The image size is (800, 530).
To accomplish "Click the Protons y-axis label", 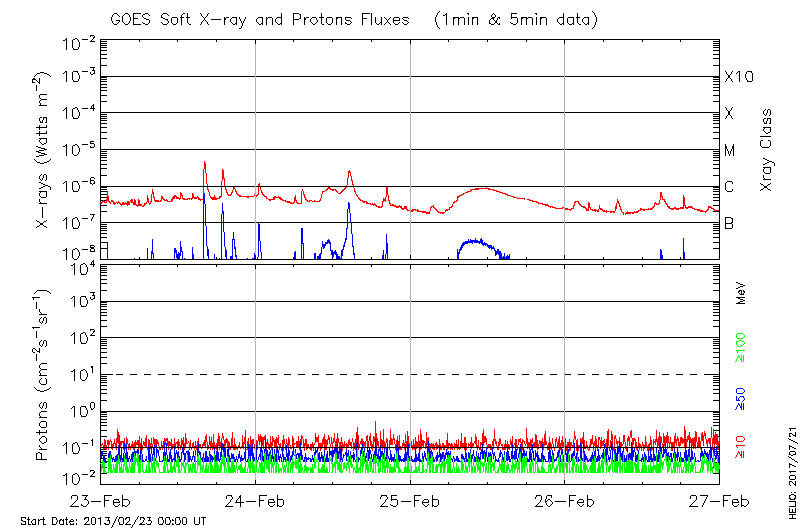I will pos(43,377).
